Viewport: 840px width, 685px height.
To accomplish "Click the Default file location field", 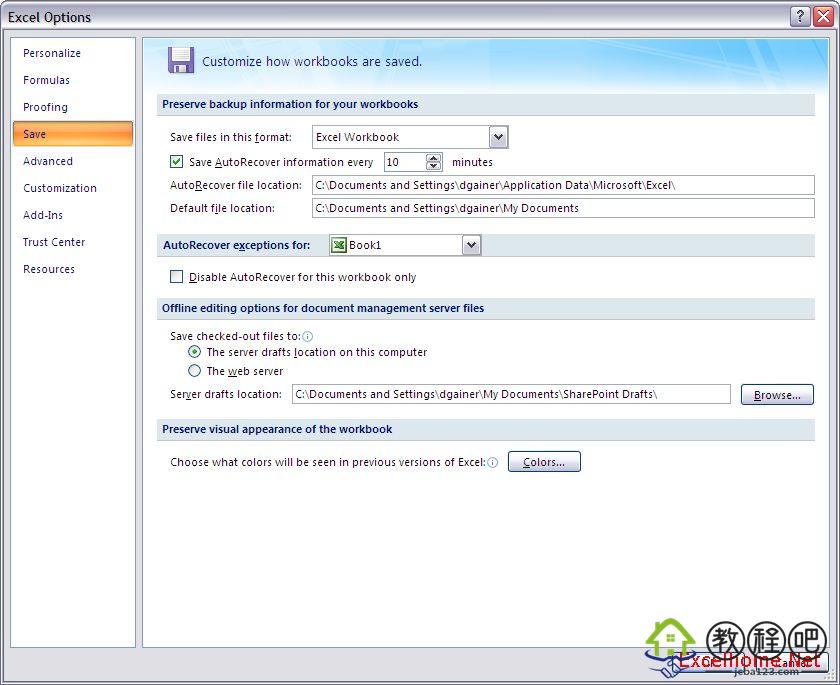I will [x=563, y=208].
